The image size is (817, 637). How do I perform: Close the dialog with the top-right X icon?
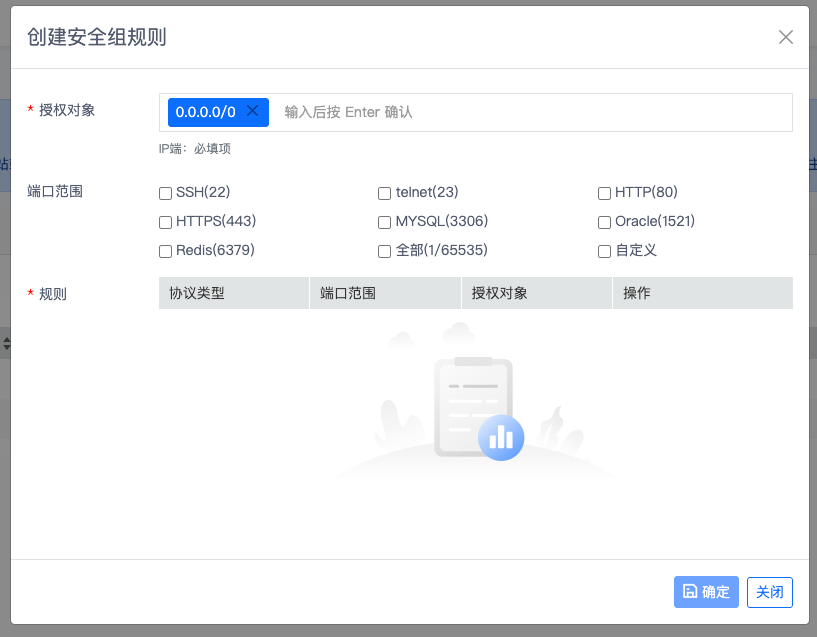point(786,37)
